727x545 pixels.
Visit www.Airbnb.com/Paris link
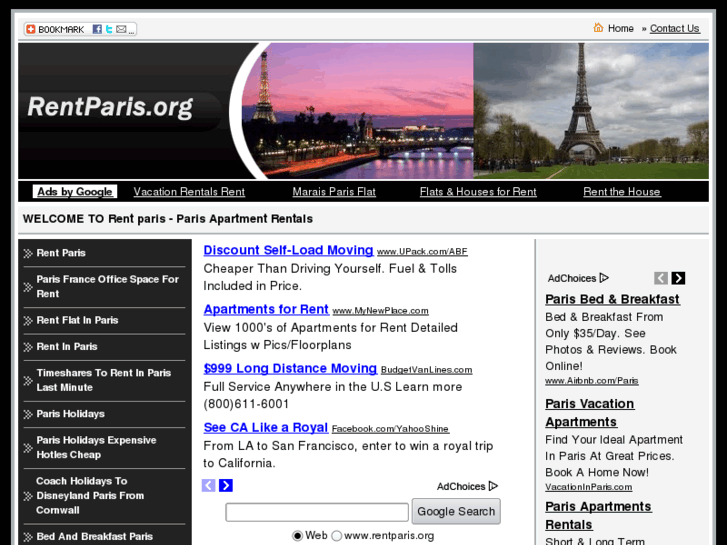(x=592, y=380)
